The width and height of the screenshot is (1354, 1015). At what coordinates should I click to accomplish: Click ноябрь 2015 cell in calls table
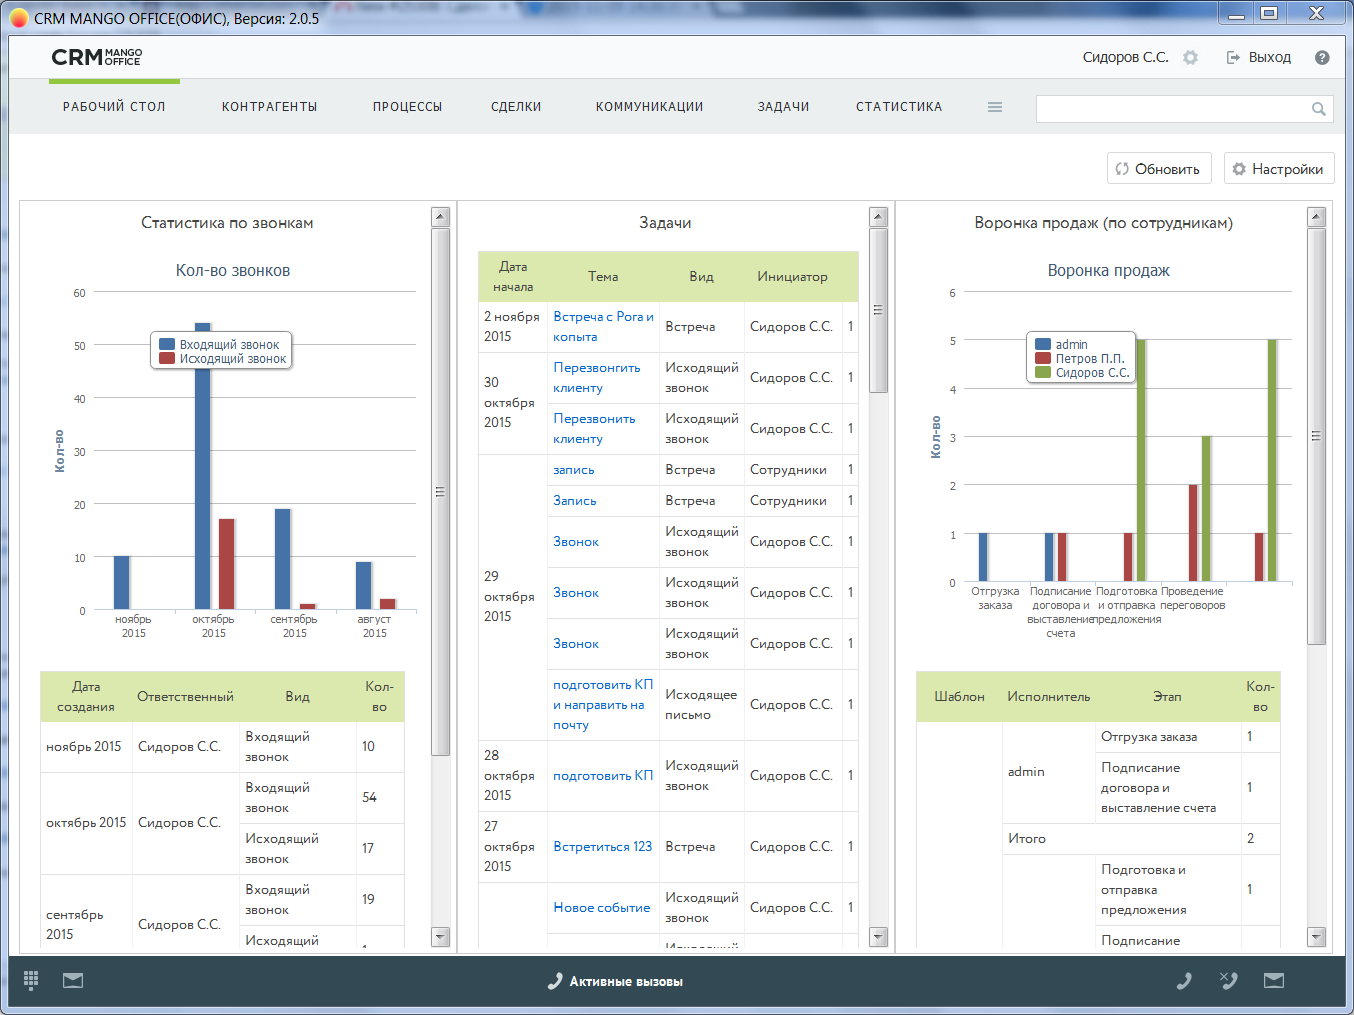[x=84, y=747]
